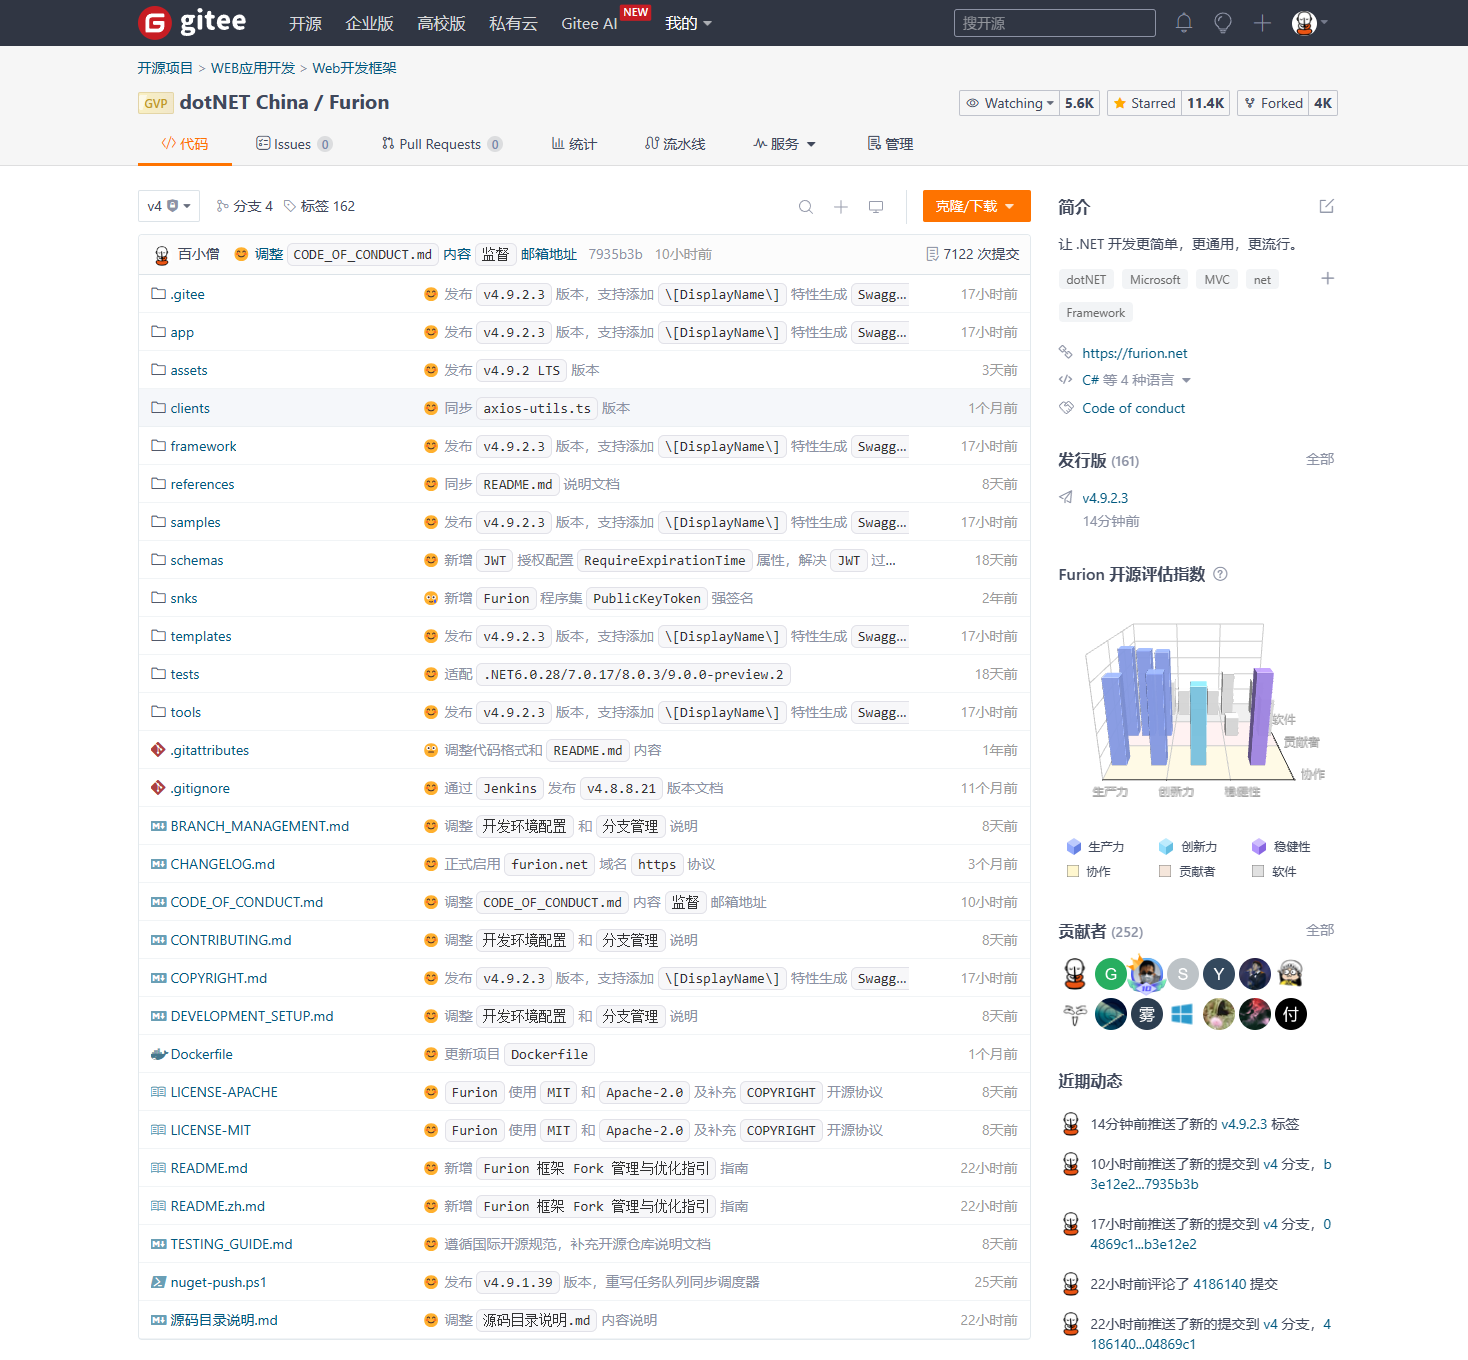
Task: Expand the 克隆/下载 dropdown
Action: (x=976, y=206)
